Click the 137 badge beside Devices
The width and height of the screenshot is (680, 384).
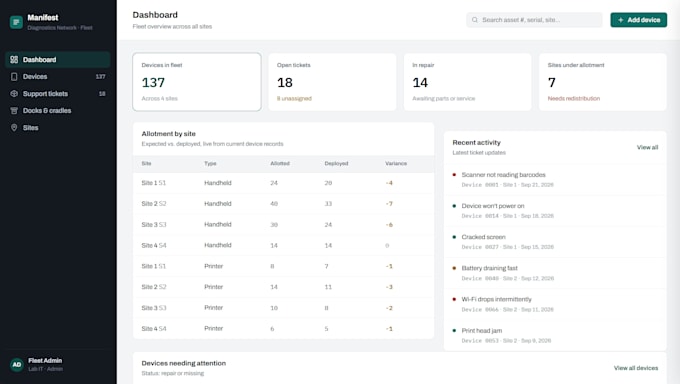(101, 77)
